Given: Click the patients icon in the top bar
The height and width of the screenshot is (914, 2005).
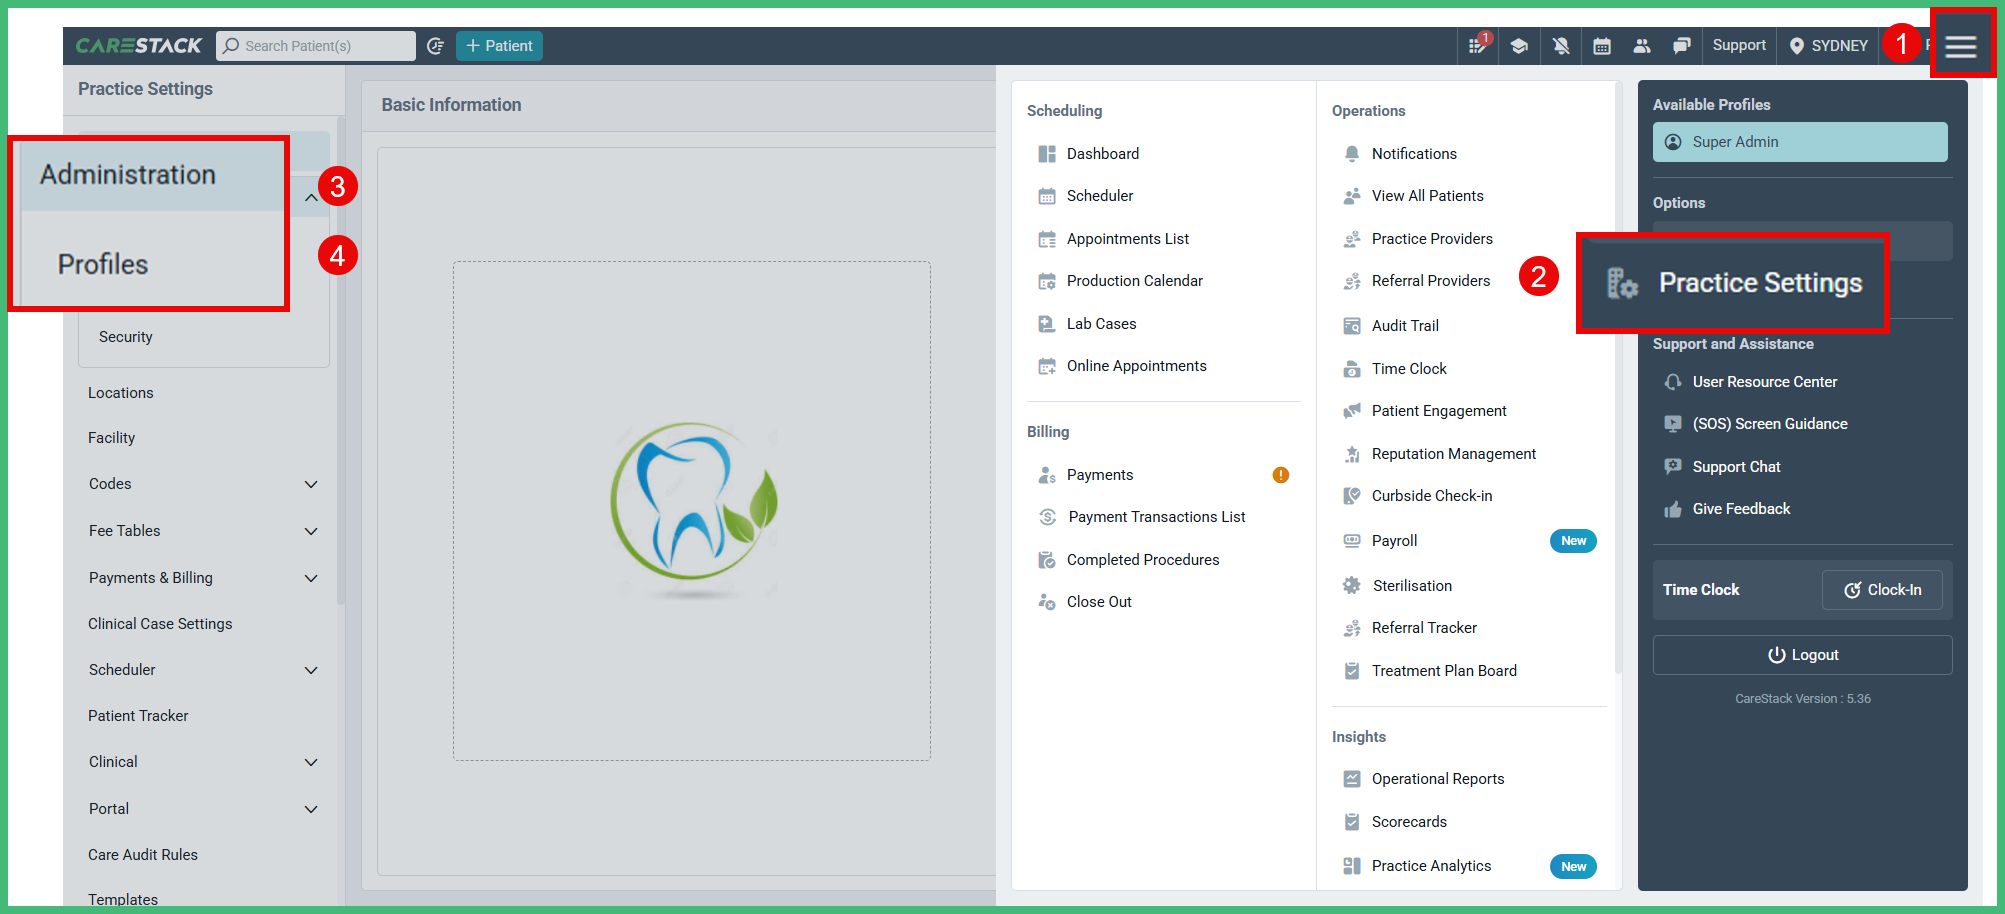Looking at the screenshot, I should pyautogui.click(x=1641, y=45).
